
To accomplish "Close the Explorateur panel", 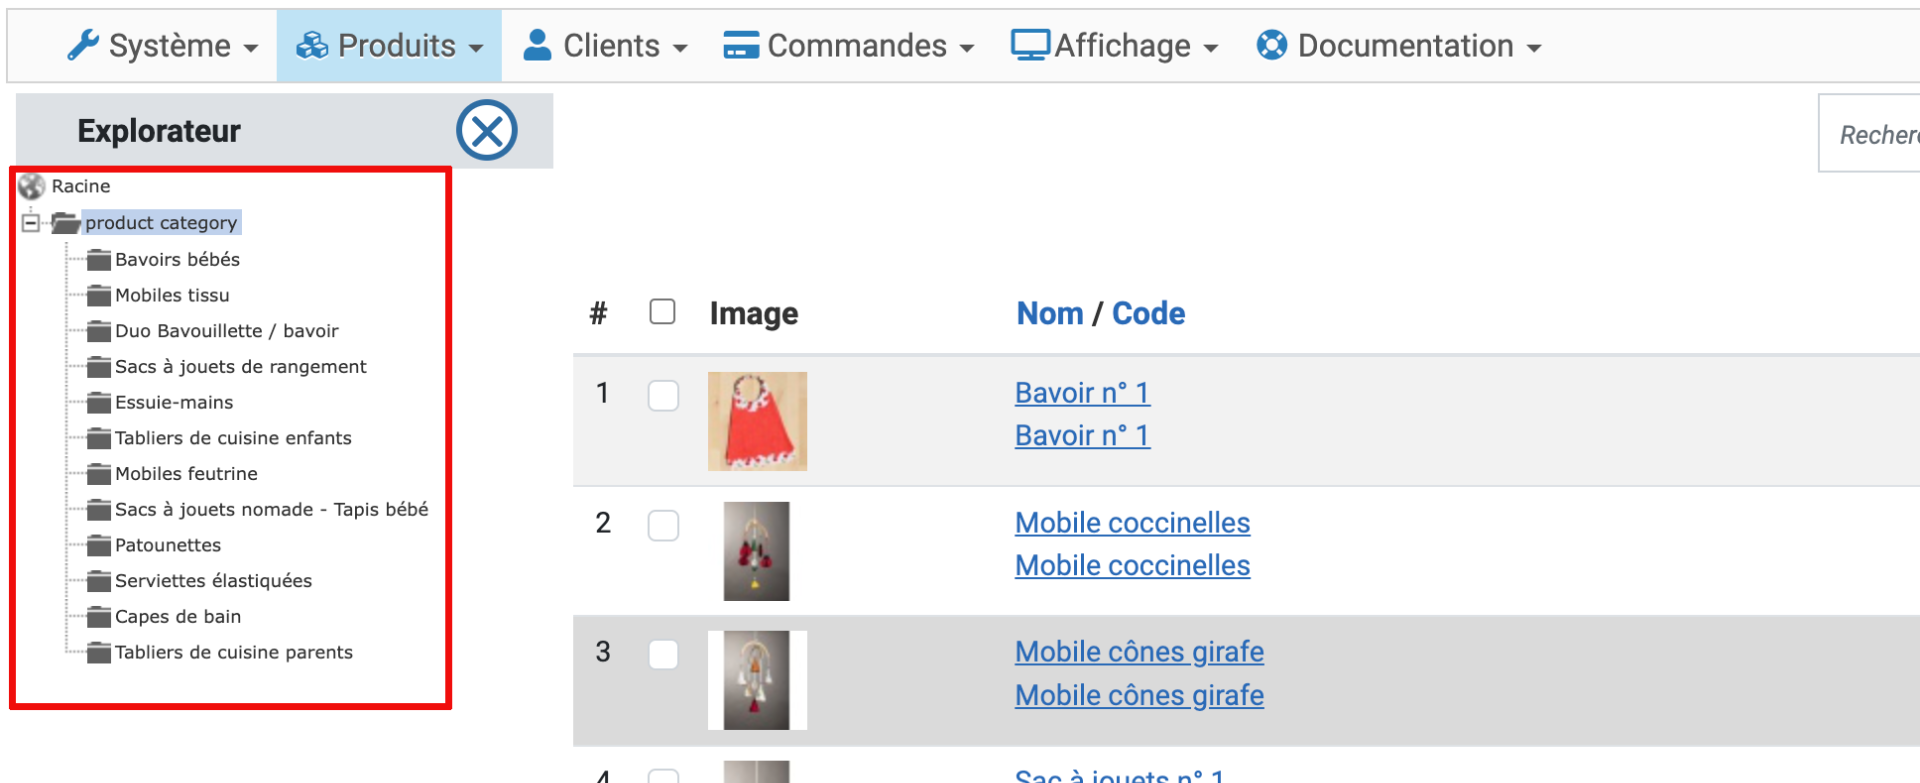I will coord(486,131).
